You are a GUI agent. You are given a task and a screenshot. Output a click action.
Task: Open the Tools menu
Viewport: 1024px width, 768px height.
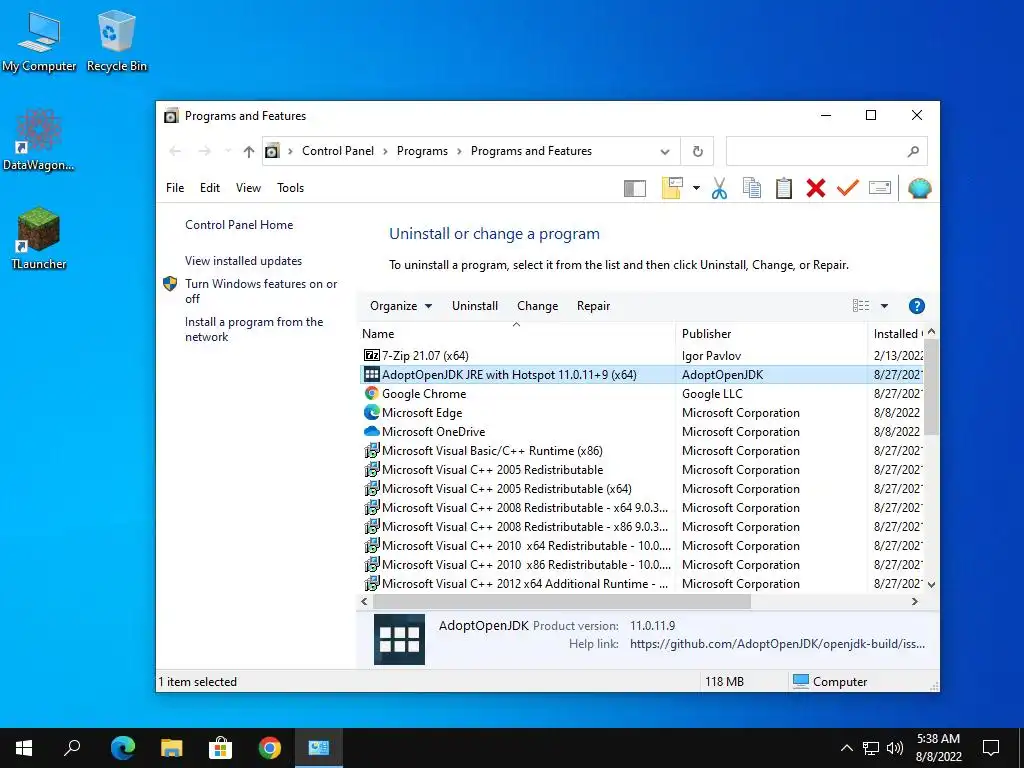coord(290,188)
